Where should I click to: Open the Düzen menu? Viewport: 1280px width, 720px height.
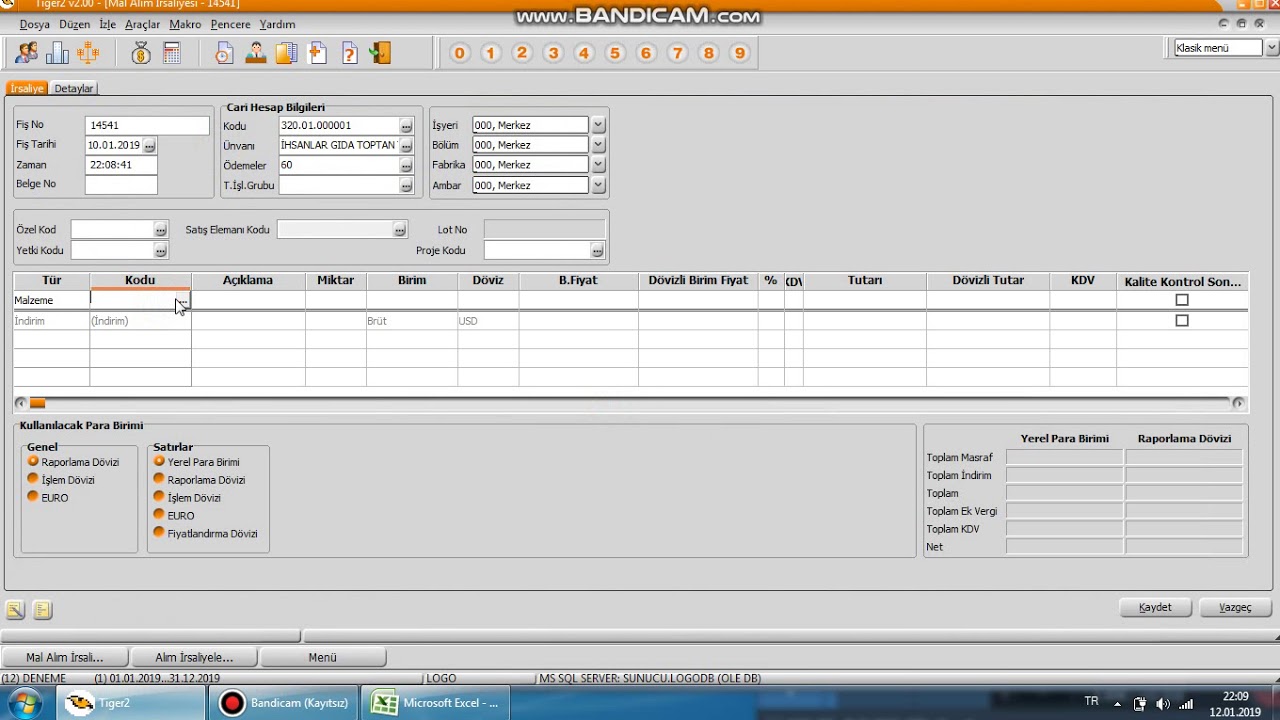(x=75, y=24)
